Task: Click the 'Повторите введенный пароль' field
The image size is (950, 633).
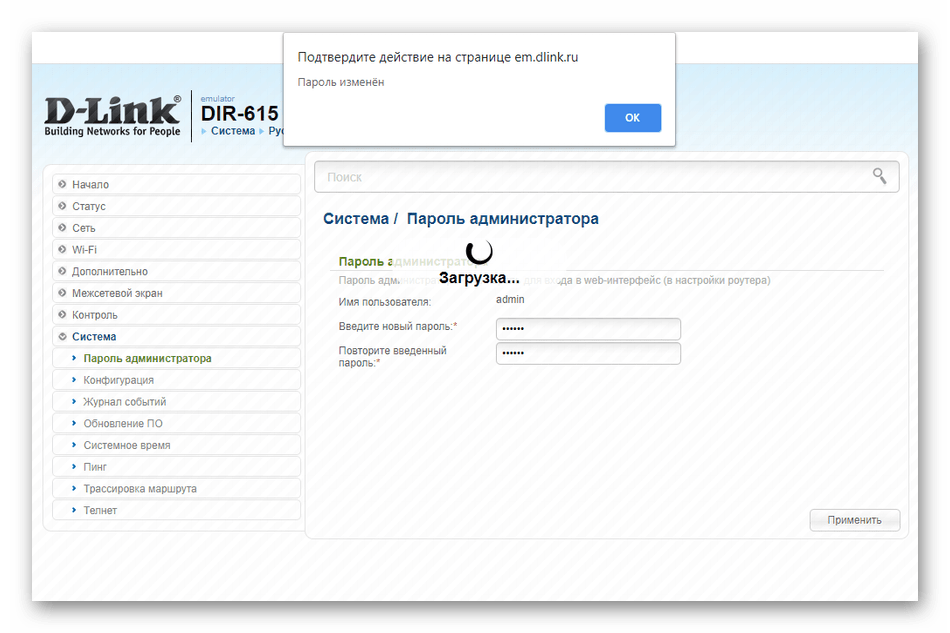Action: 588,353
